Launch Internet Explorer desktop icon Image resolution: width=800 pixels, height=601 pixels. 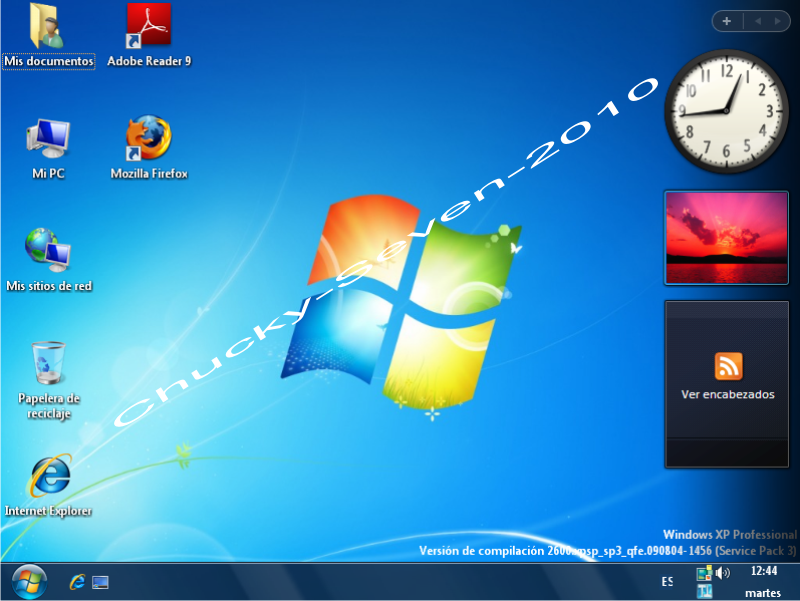pyautogui.click(x=50, y=475)
